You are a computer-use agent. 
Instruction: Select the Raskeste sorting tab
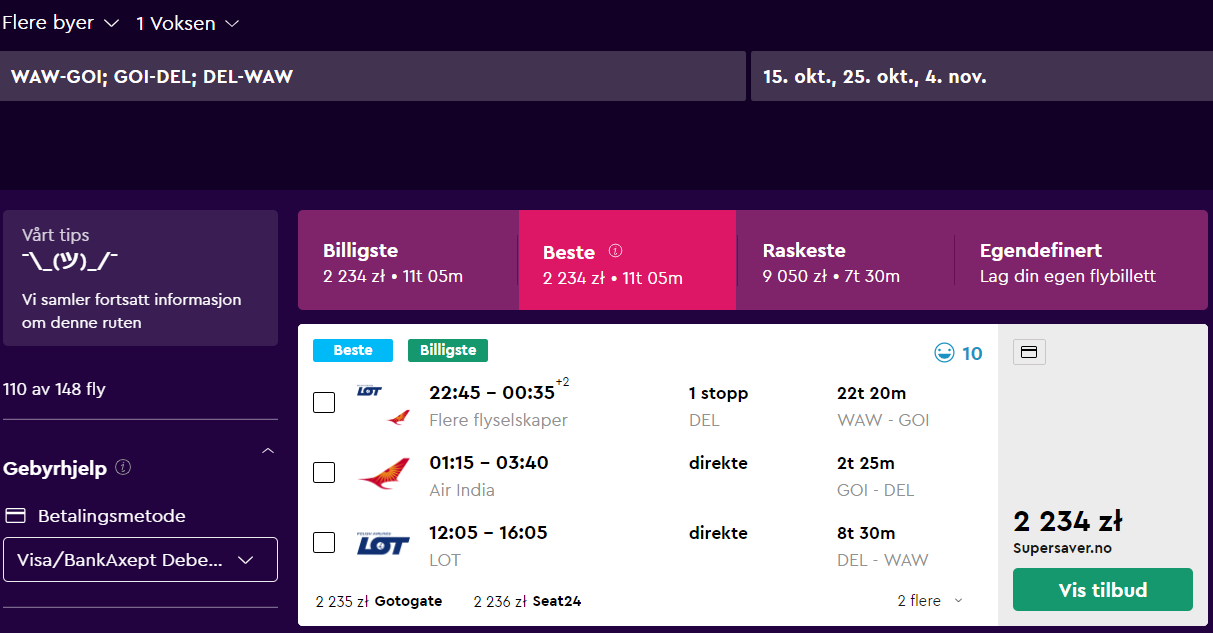pyautogui.click(x=845, y=260)
